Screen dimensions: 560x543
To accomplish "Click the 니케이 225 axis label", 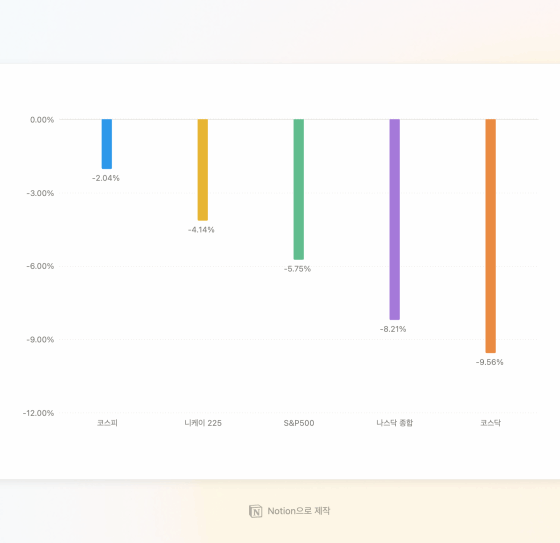I will (203, 423).
